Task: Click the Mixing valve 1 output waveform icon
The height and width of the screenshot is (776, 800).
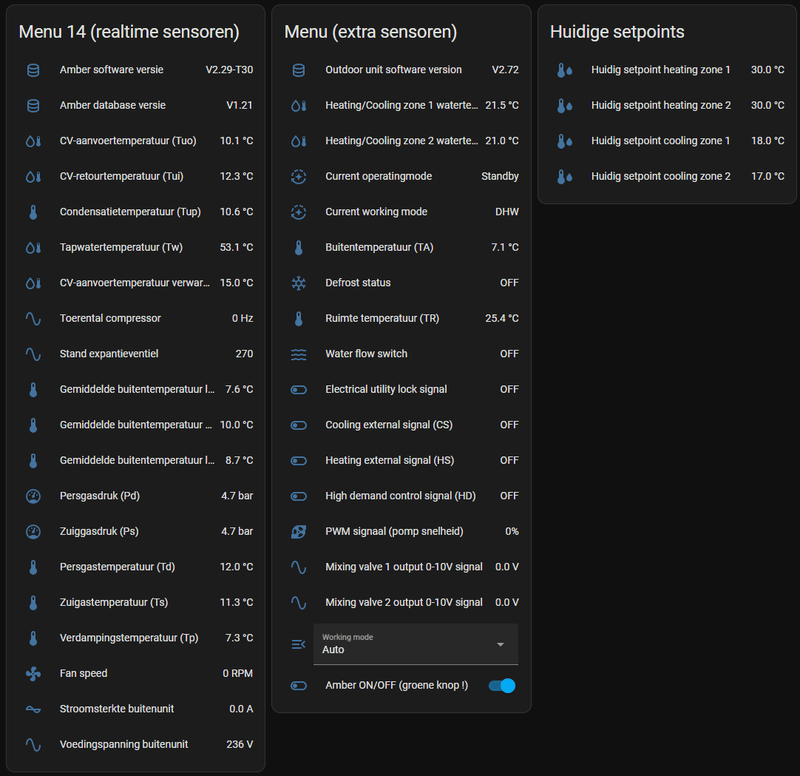Action: [x=298, y=566]
